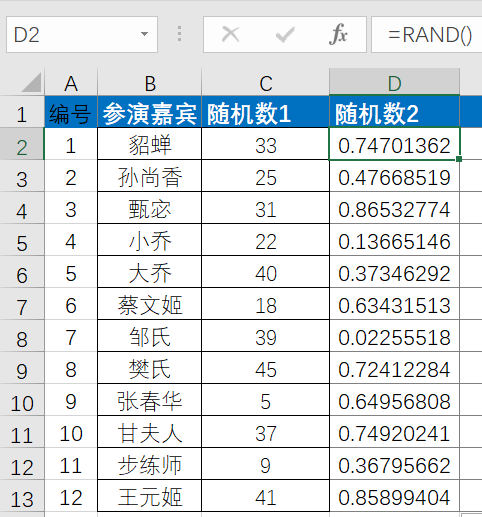
Task: Select cell containing 甘夫人
Action: [150, 432]
